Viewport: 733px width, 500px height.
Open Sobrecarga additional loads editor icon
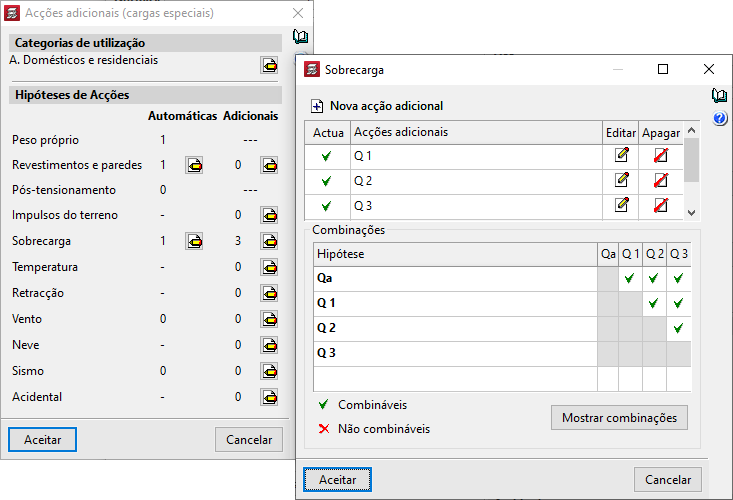[x=269, y=241]
